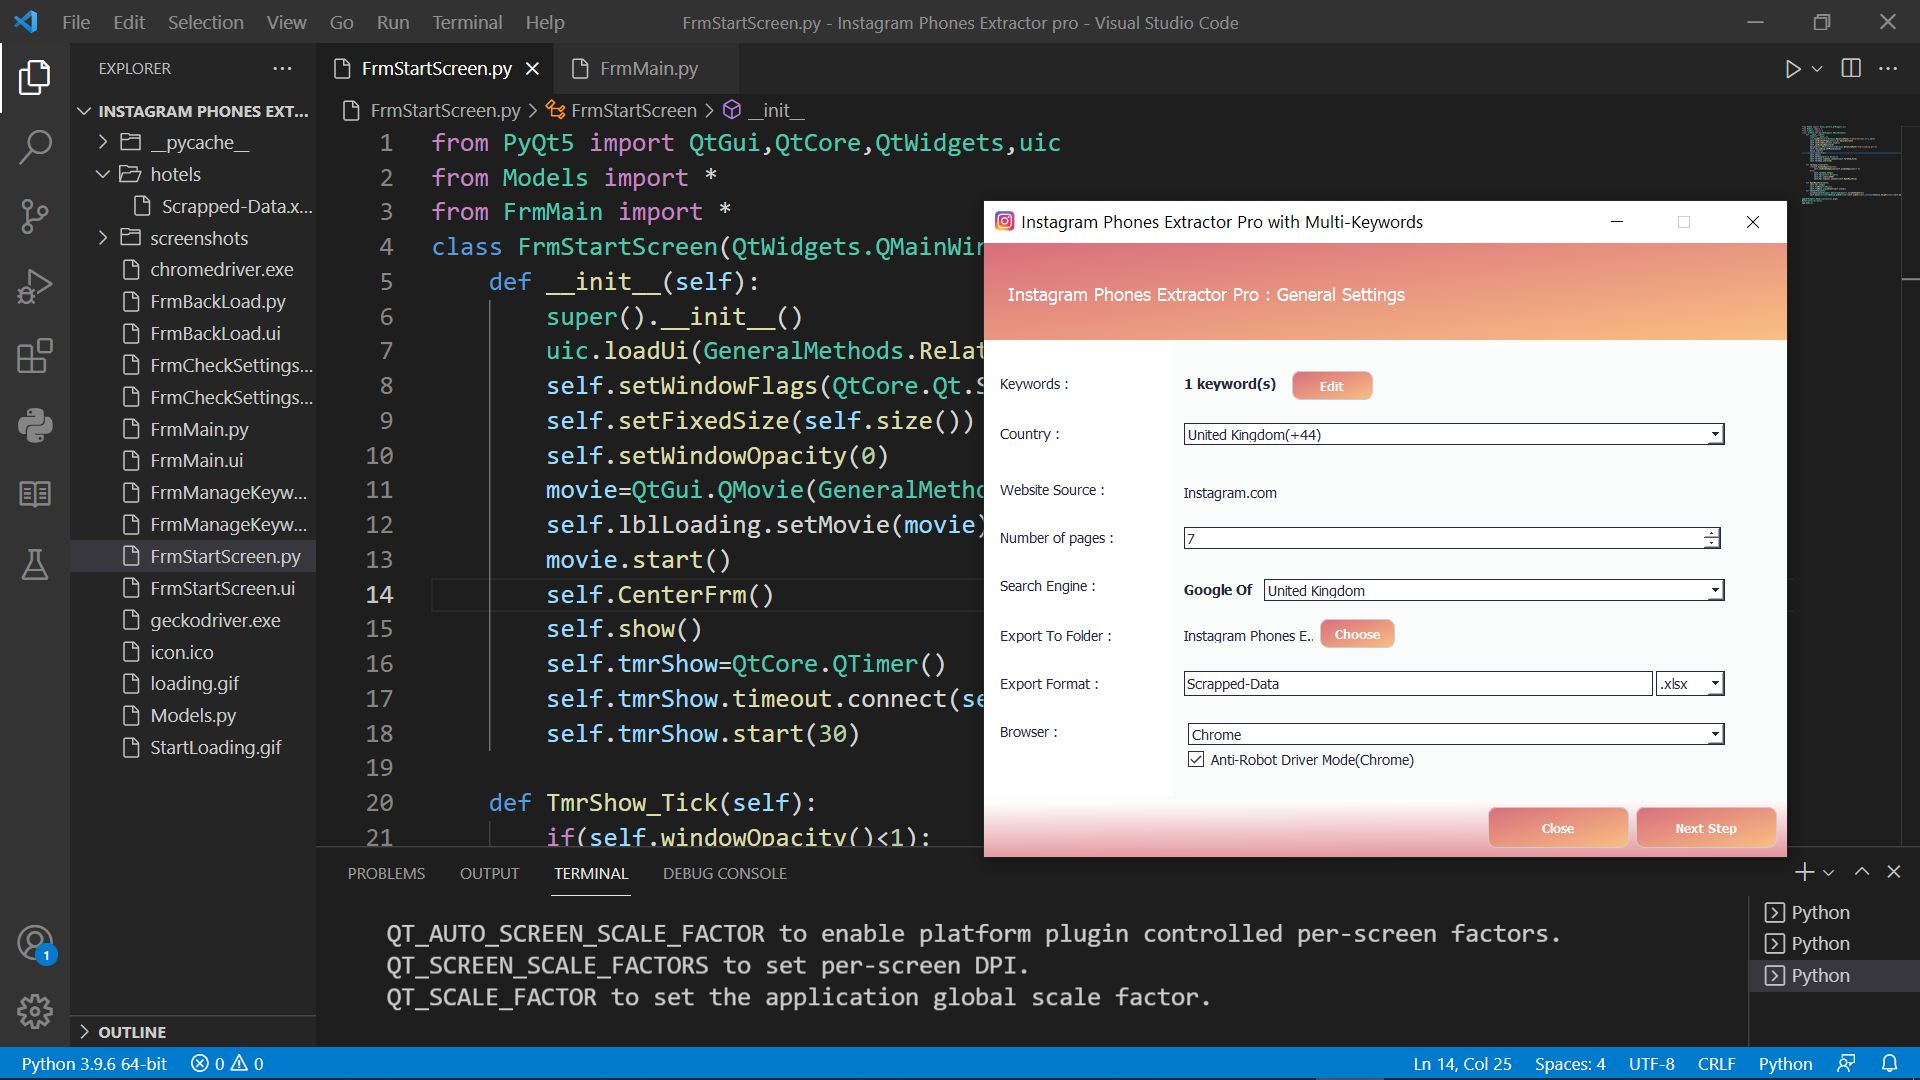
Task: Open the Country dropdown in settings dialog
Action: click(1453, 434)
